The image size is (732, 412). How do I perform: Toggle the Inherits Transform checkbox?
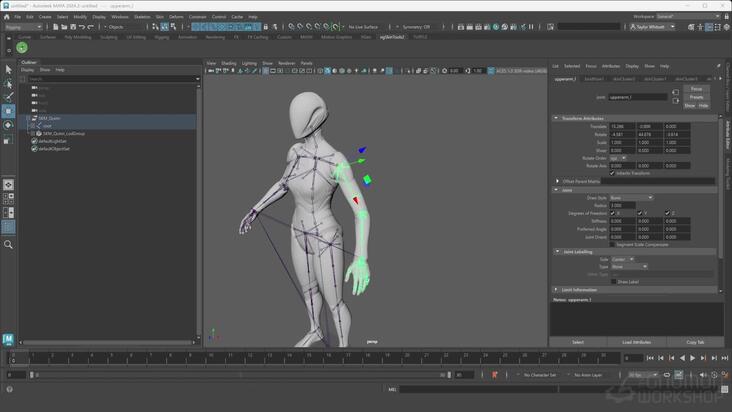(x=613, y=172)
